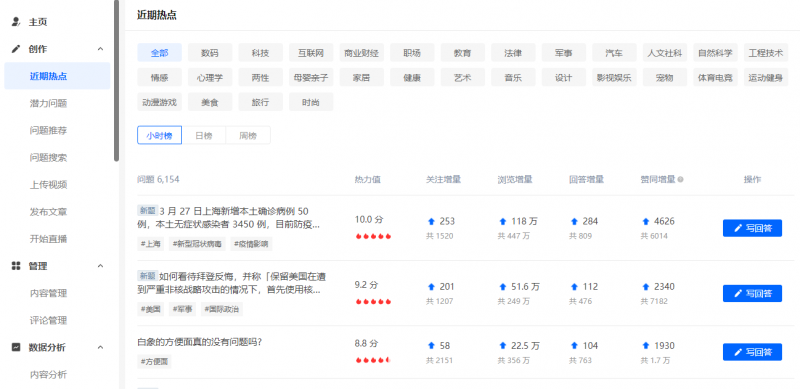
Task: Choose the 美食 category chip
Action: click(x=210, y=102)
